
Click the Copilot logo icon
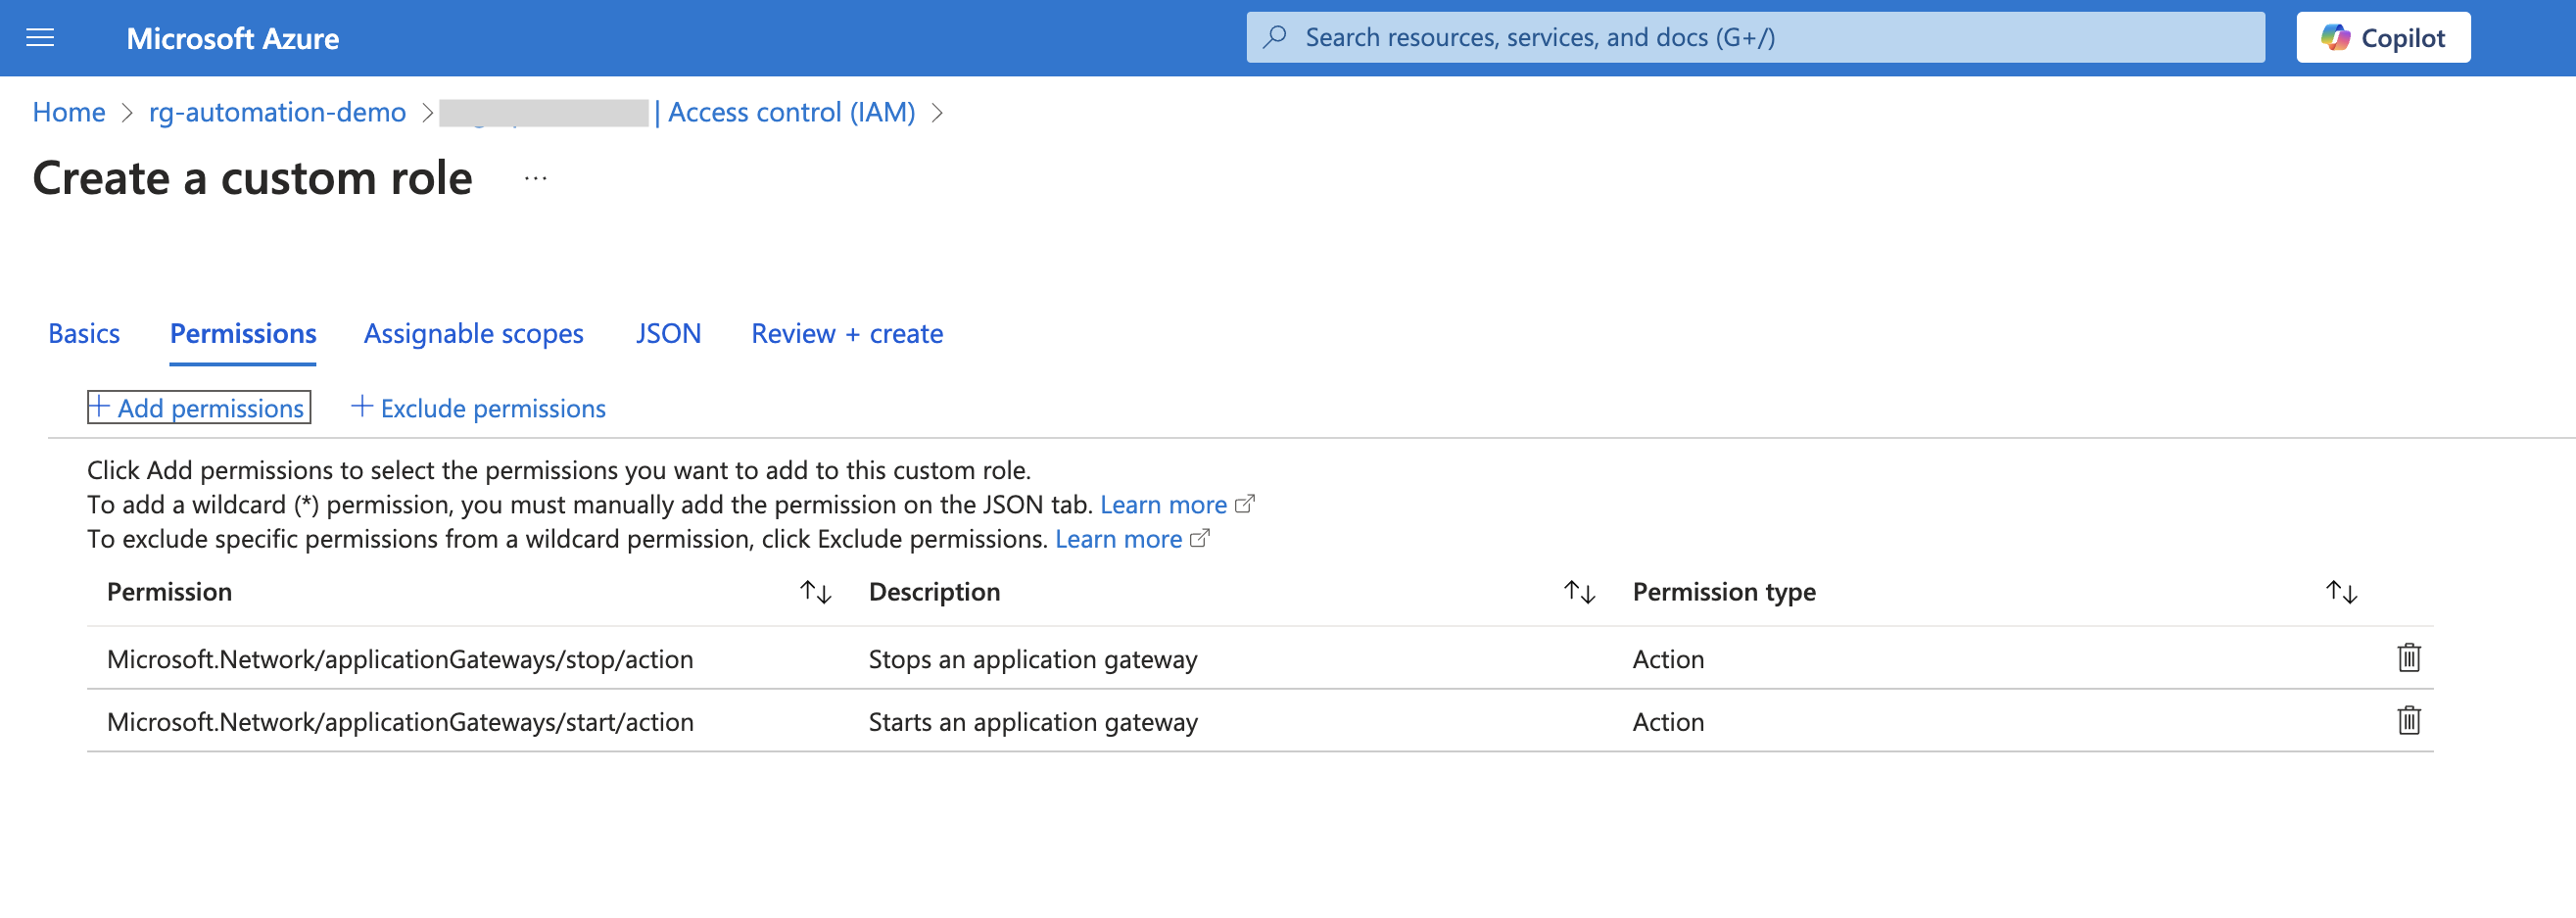(2335, 37)
